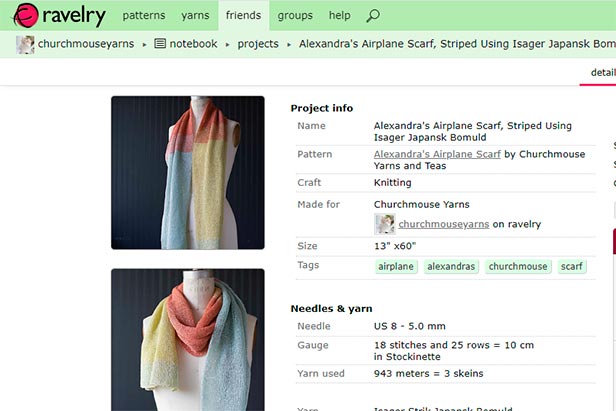The width and height of the screenshot is (616, 411).
Task: Click yarn used 943 meters = 3 skeins
Action: (x=429, y=373)
